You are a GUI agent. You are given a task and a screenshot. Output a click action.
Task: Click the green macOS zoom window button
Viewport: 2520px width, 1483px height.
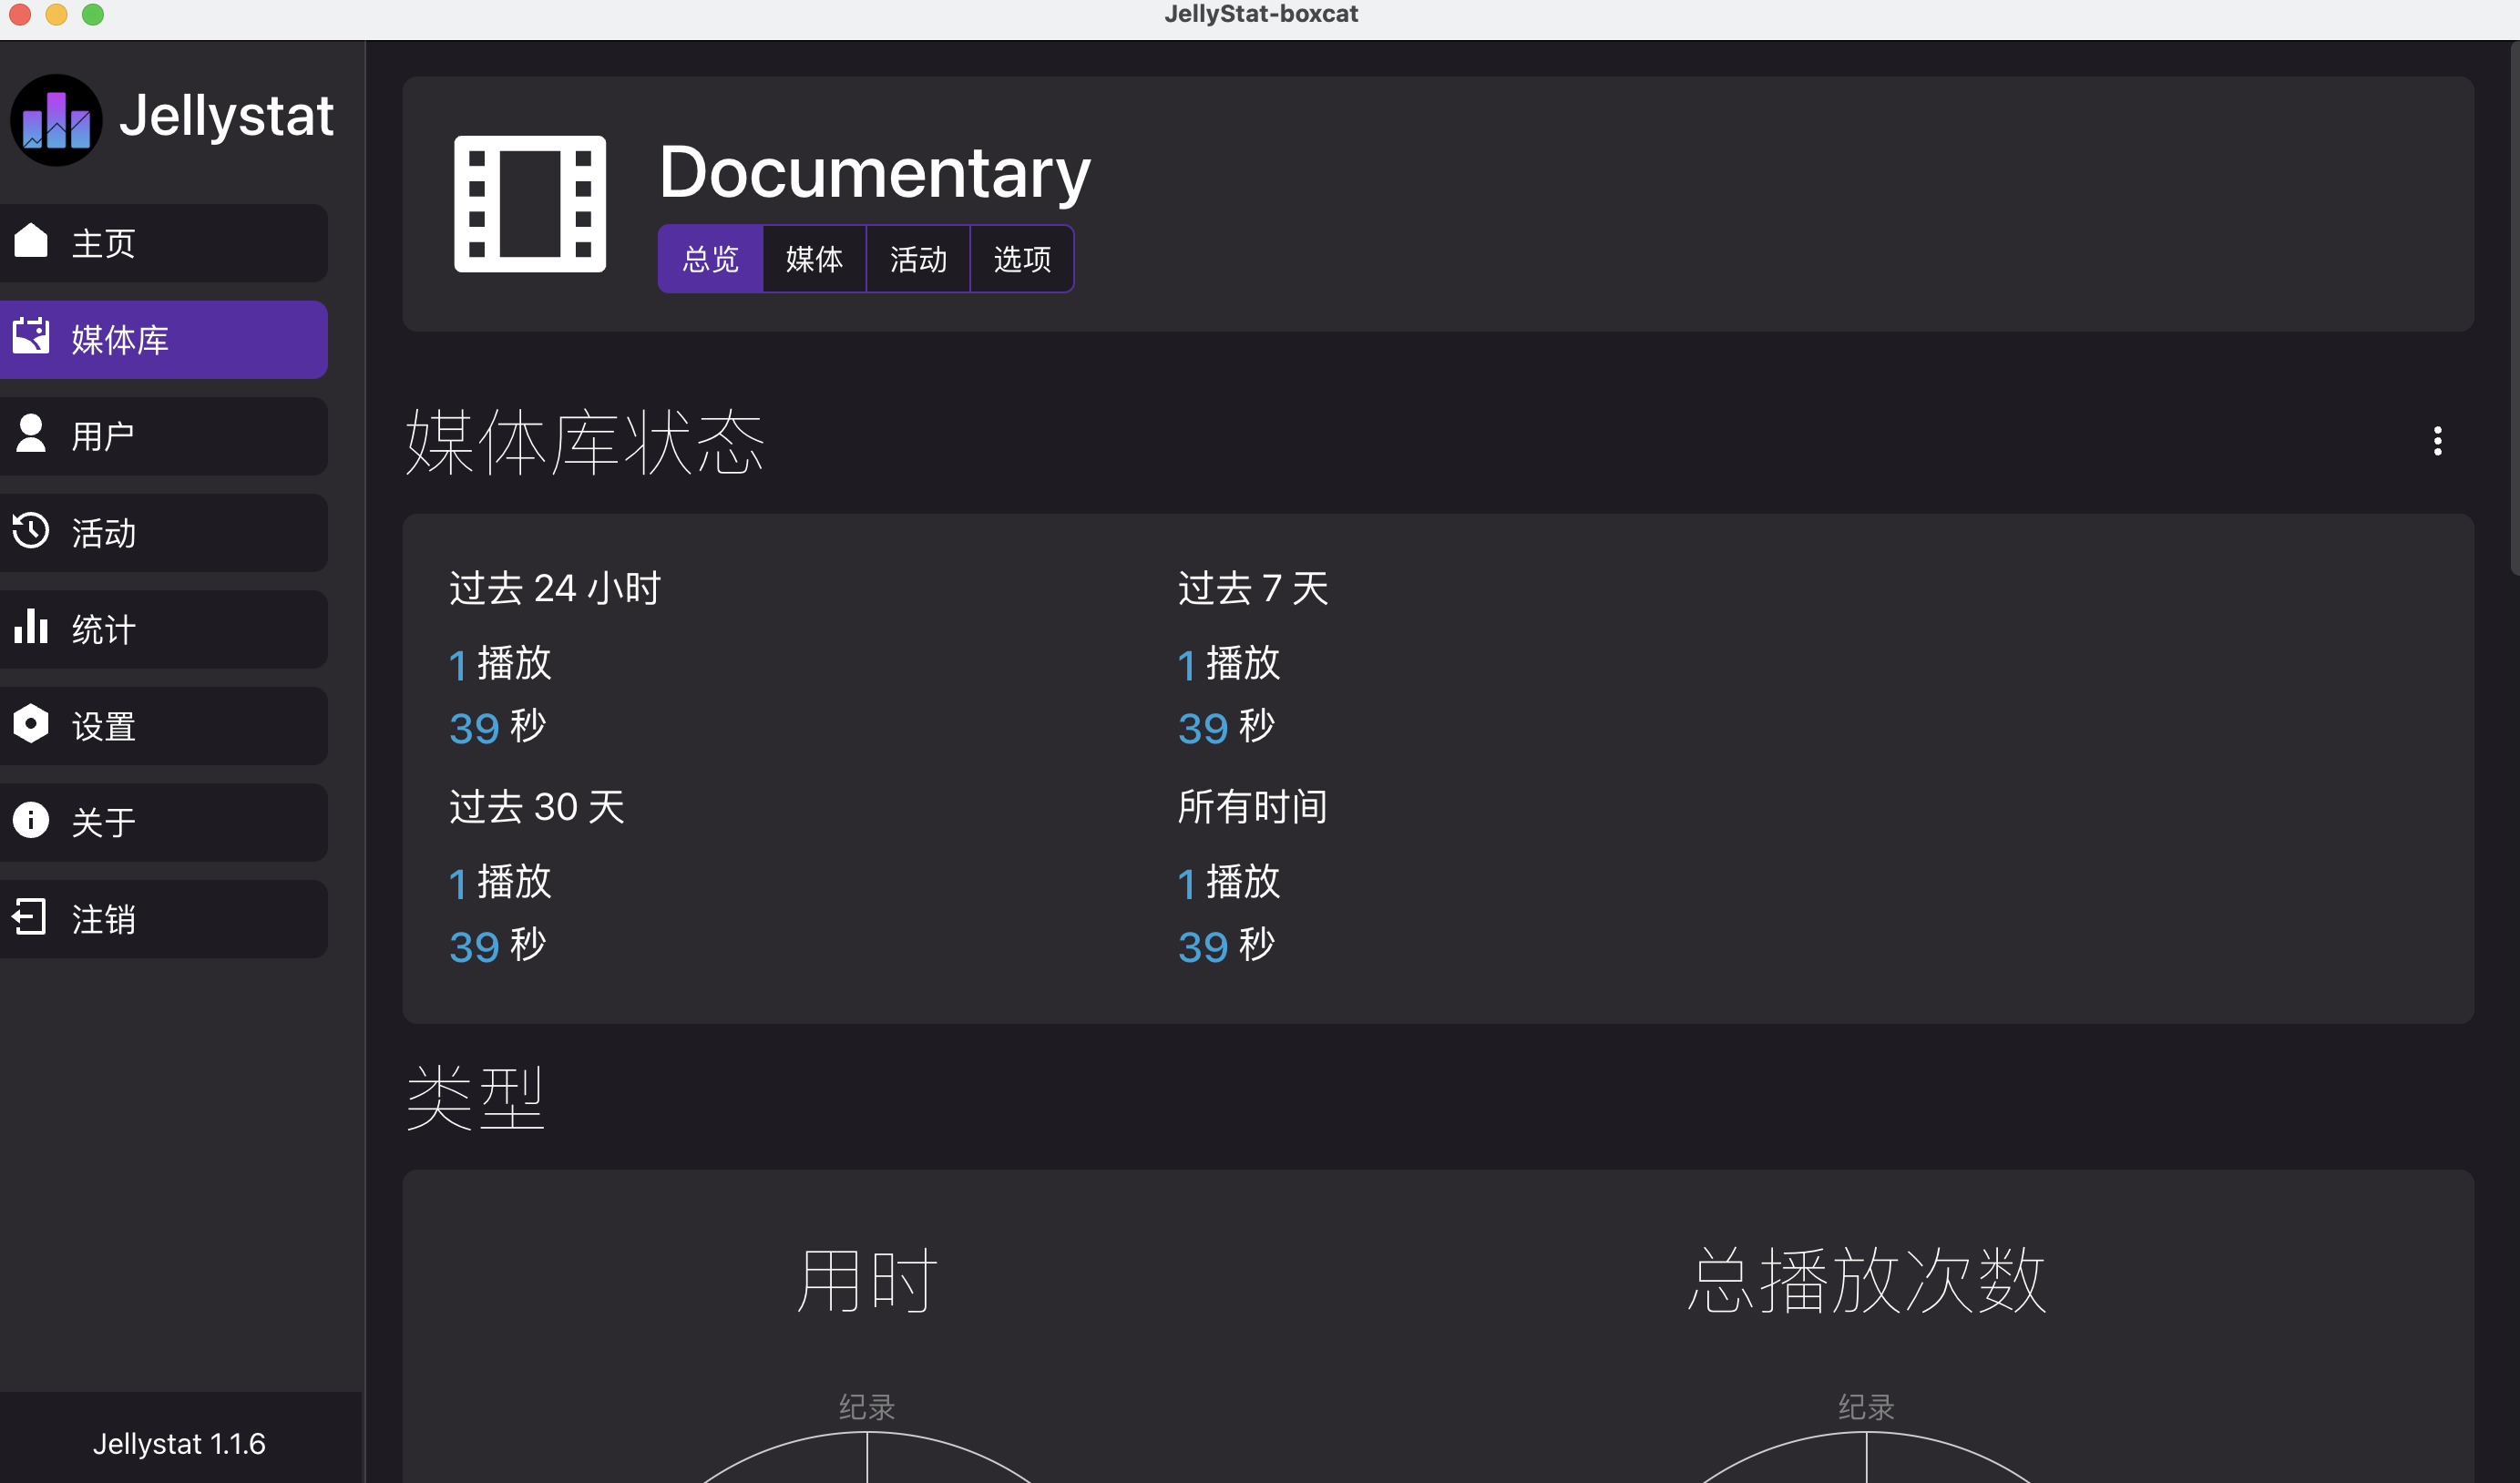click(93, 14)
